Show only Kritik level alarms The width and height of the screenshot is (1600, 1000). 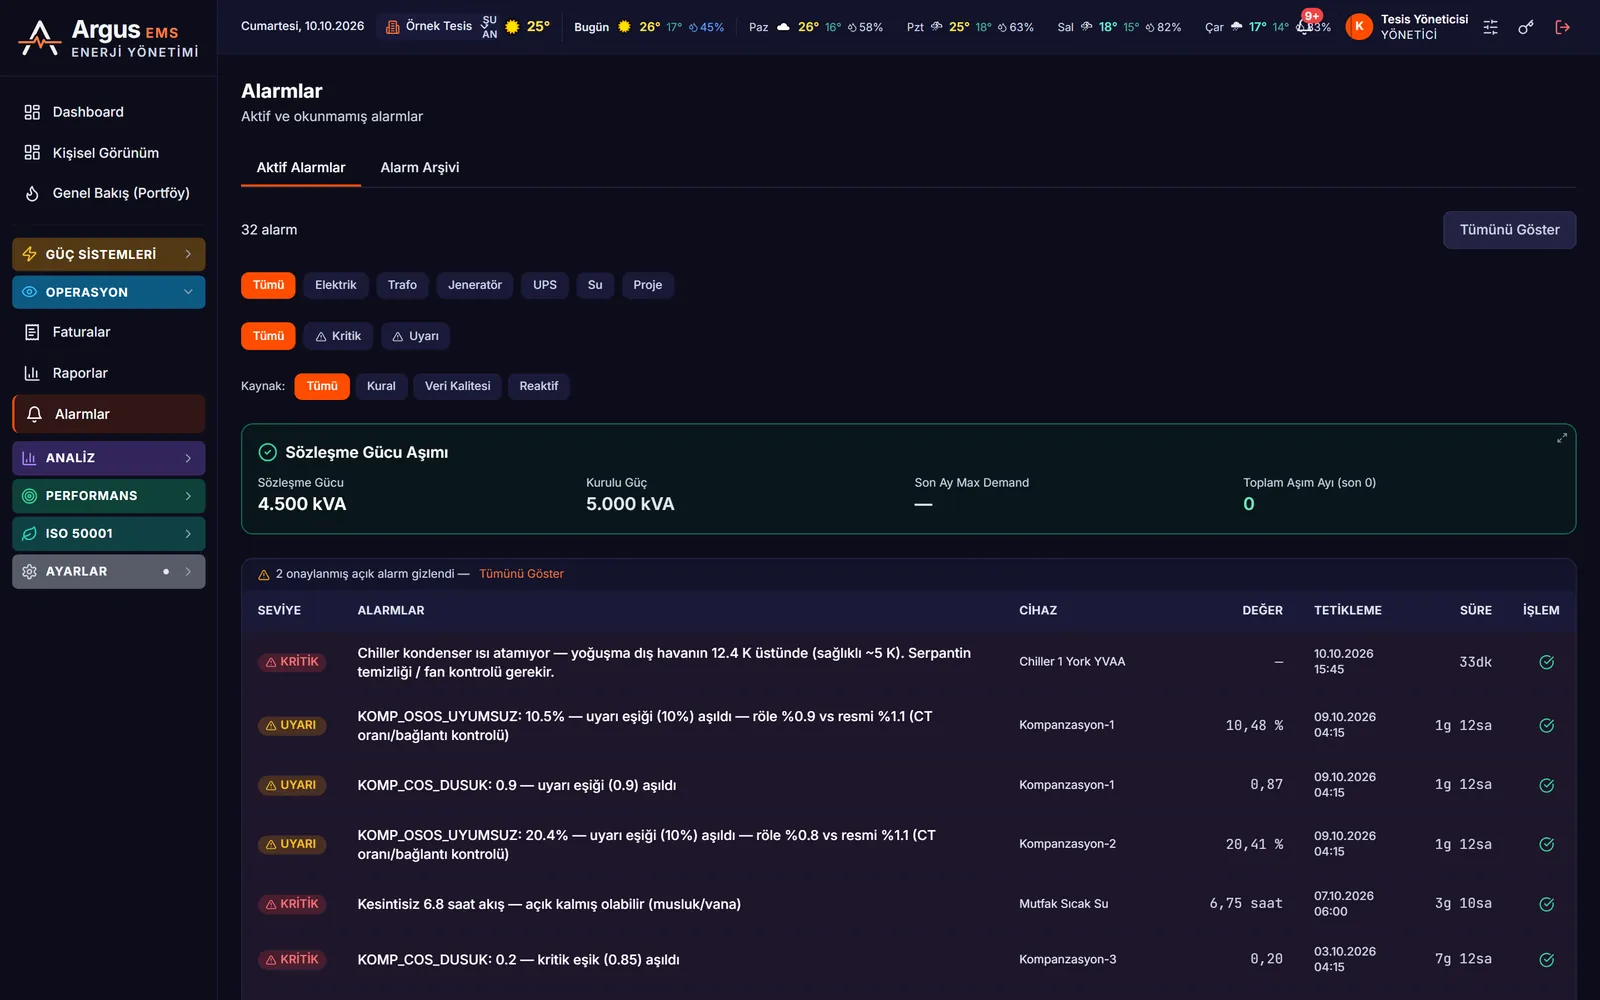click(x=338, y=336)
